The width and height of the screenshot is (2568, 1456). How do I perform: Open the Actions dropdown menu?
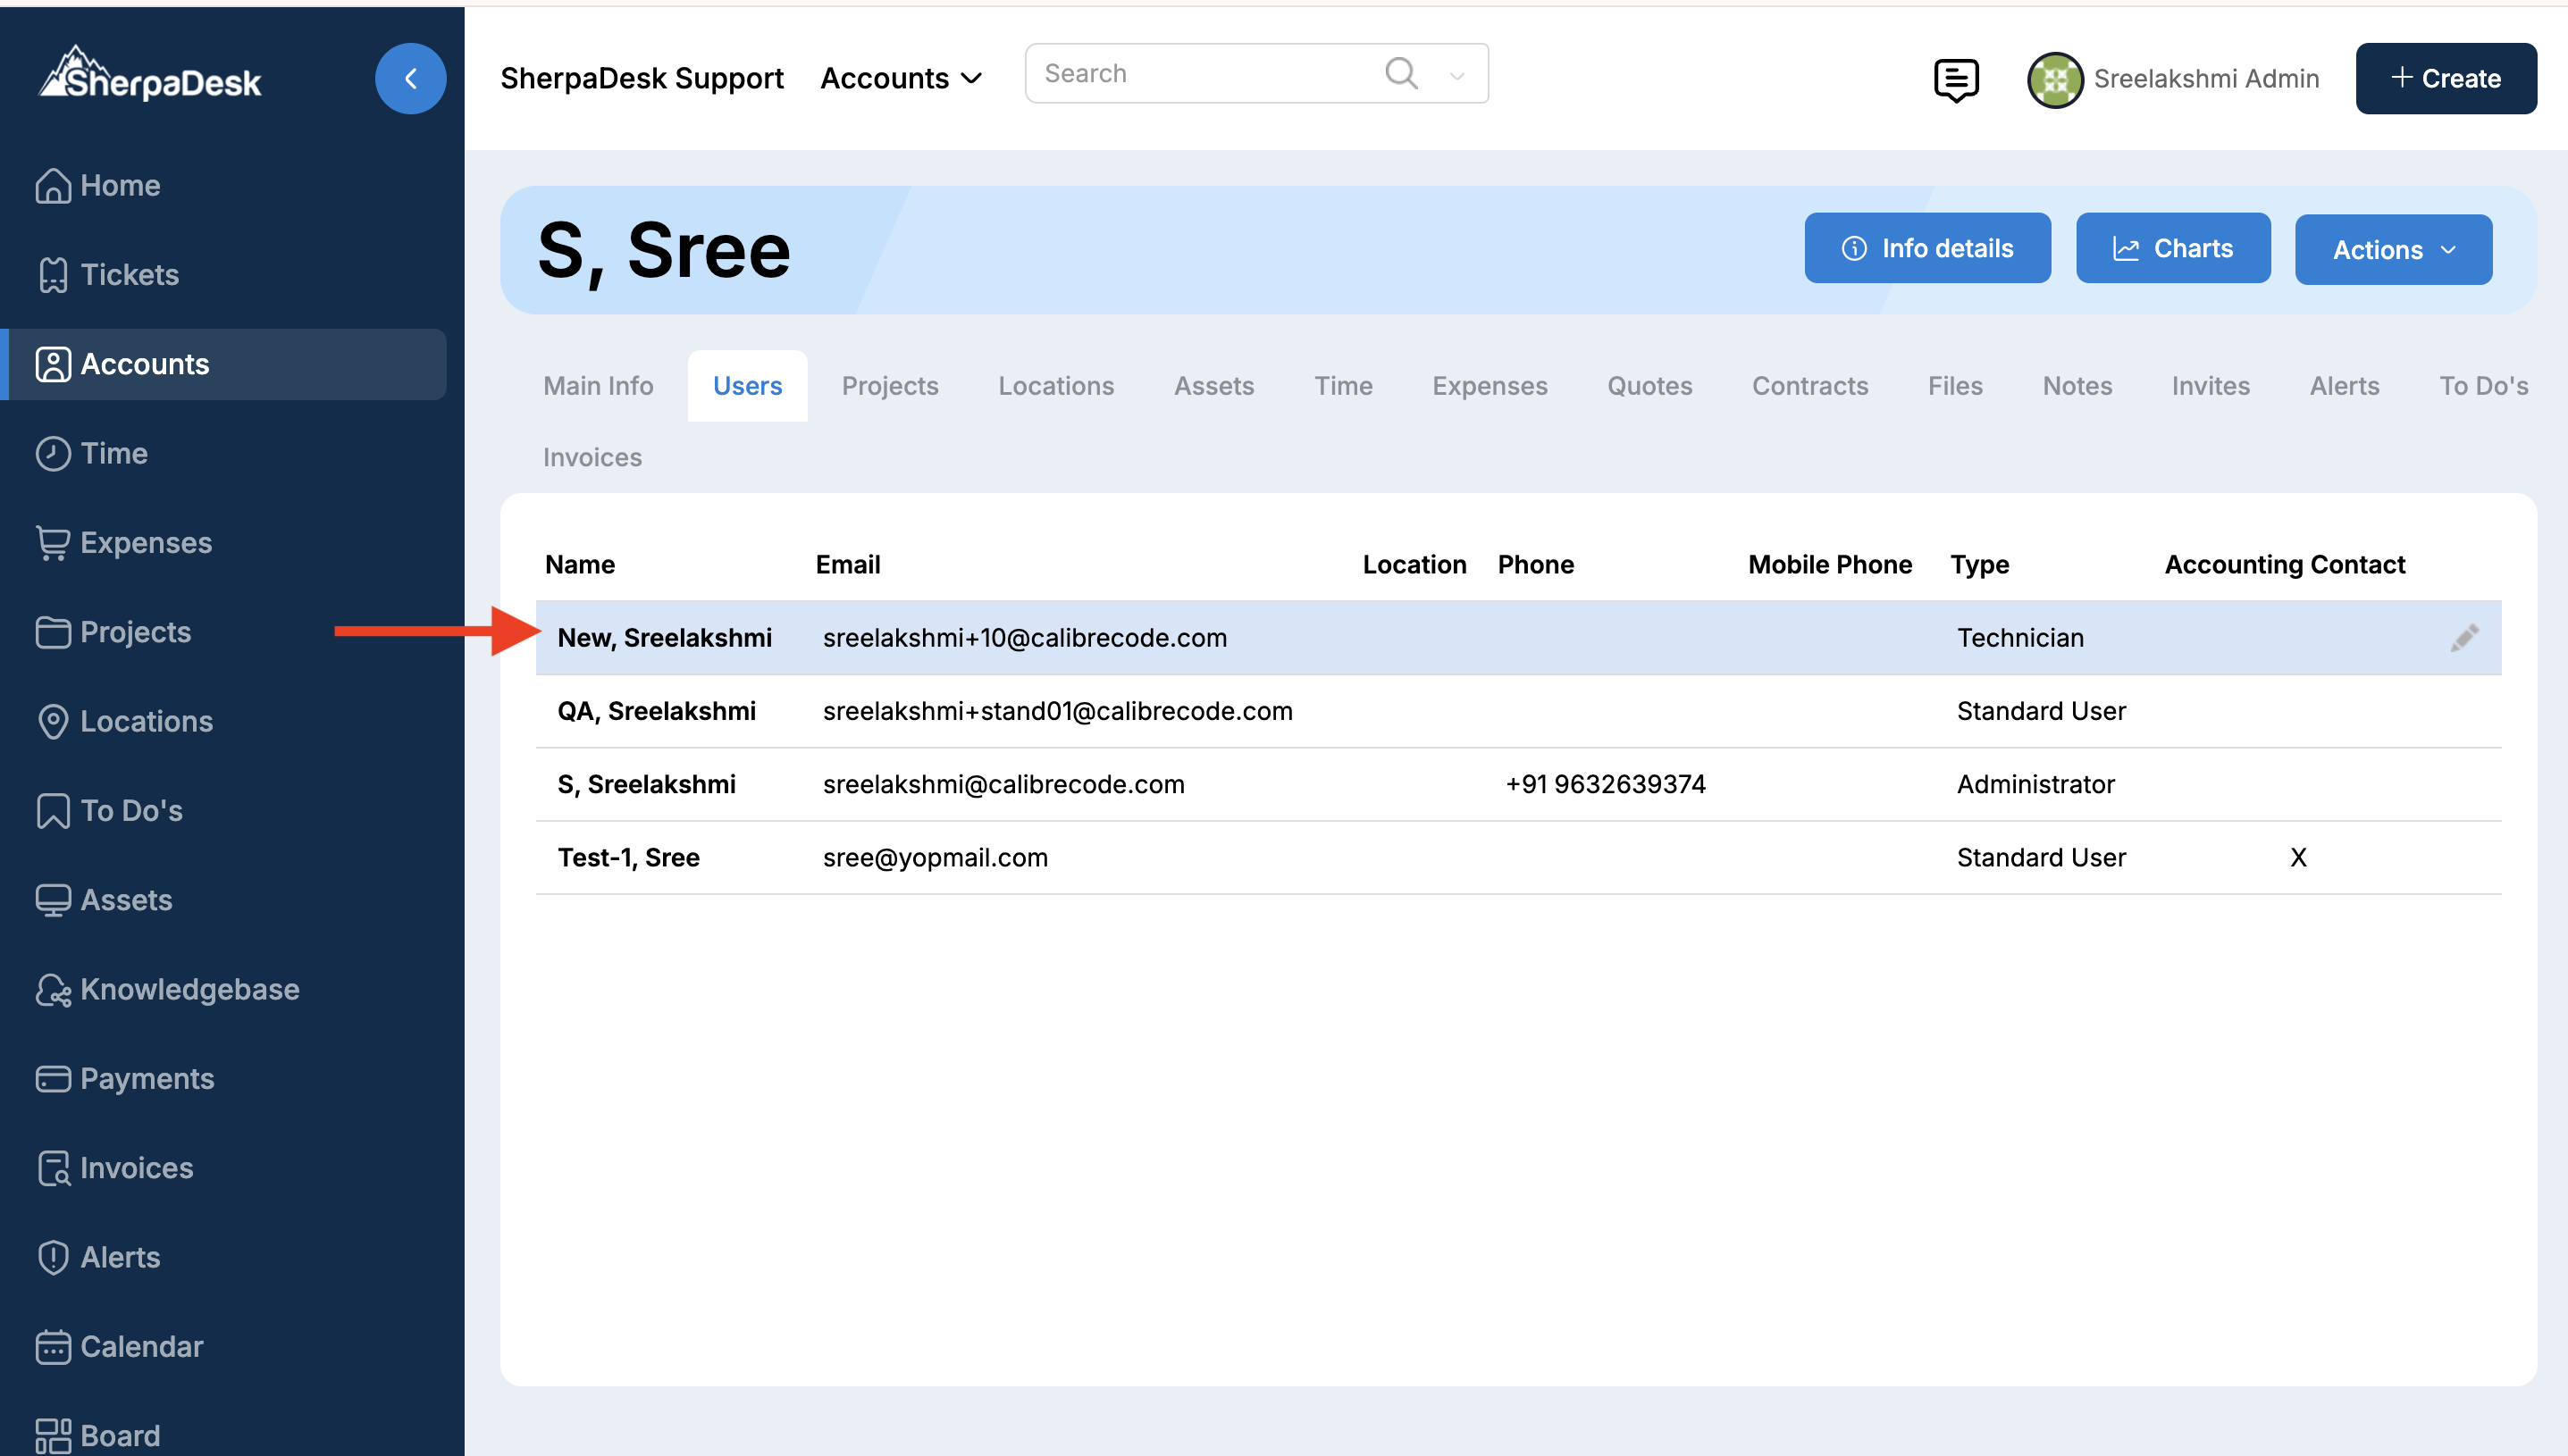(2392, 249)
